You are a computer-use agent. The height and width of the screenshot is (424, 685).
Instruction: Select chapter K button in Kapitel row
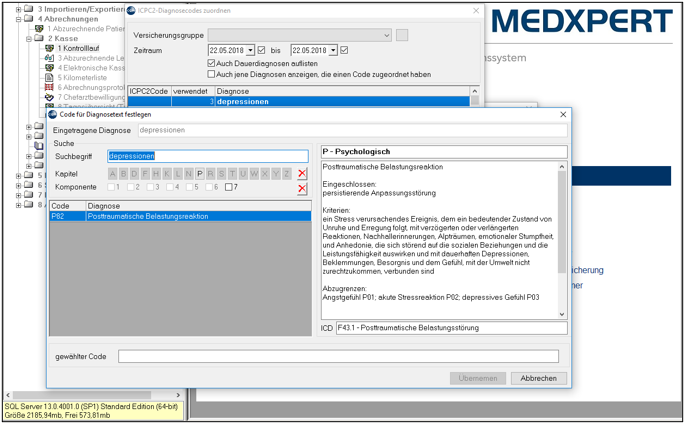pyautogui.click(x=167, y=174)
